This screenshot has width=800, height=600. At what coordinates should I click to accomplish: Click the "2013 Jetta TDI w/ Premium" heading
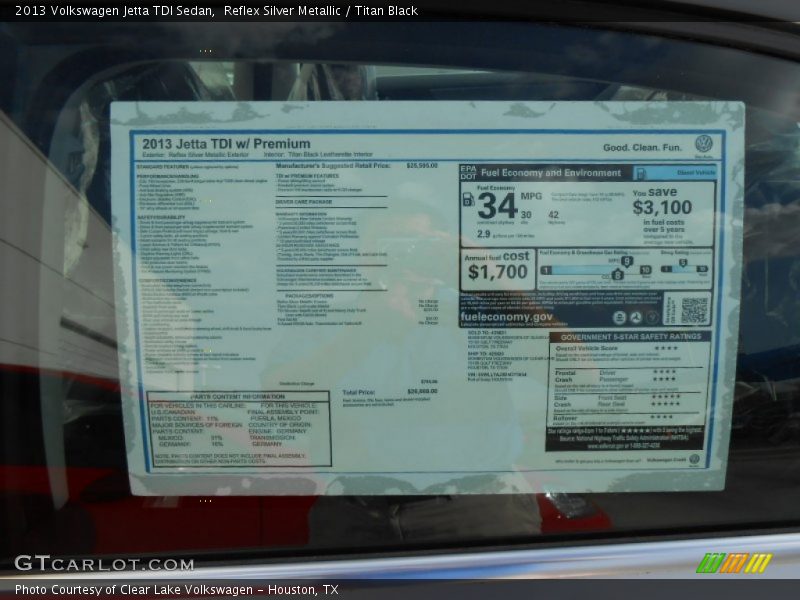coord(226,144)
